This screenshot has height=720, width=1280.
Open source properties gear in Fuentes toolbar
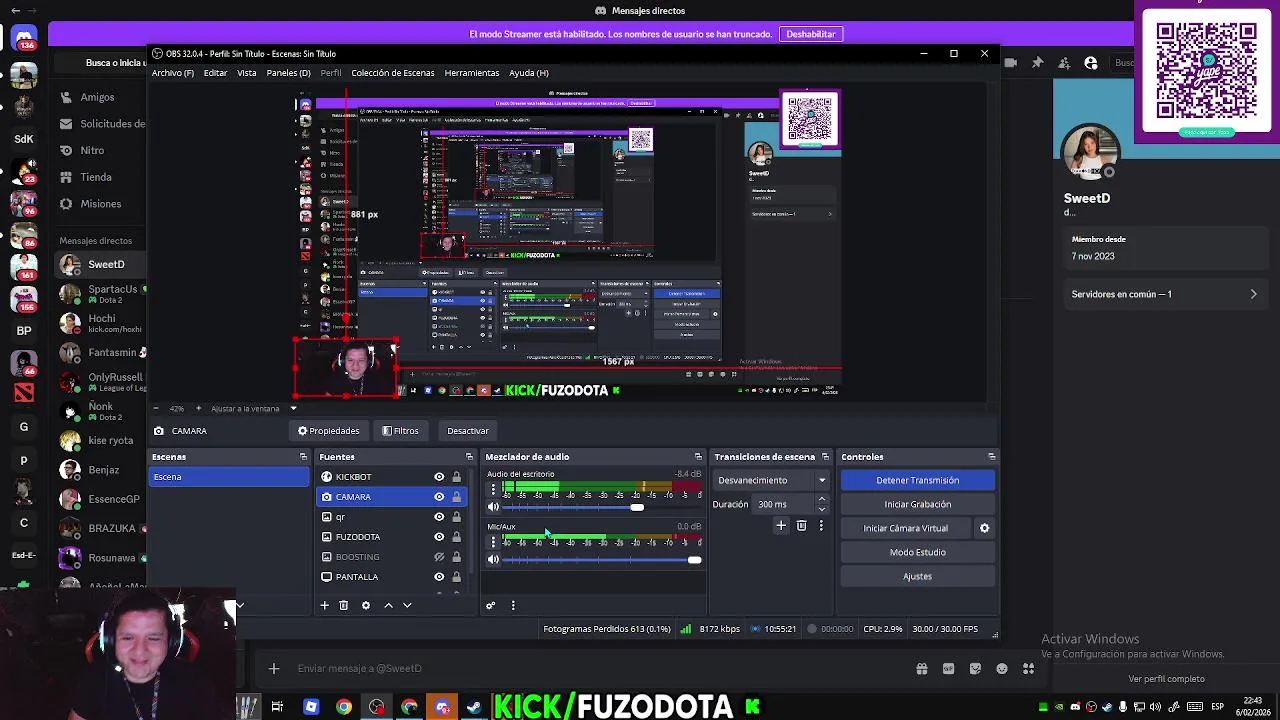(x=366, y=605)
